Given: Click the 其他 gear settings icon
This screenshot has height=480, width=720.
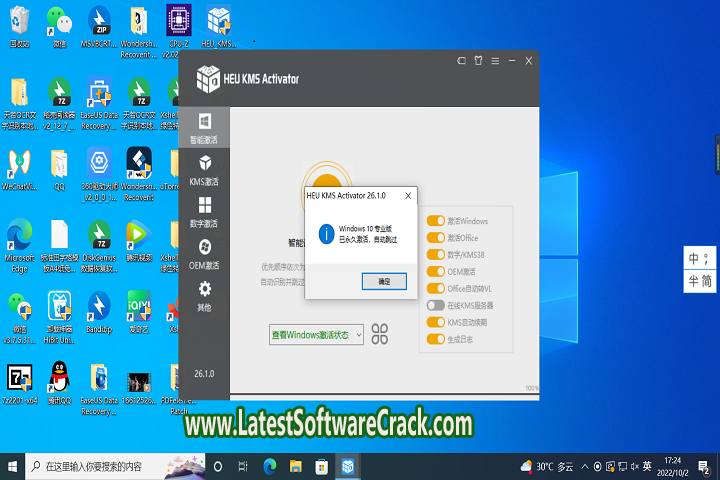Looking at the screenshot, I should (x=204, y=295).
